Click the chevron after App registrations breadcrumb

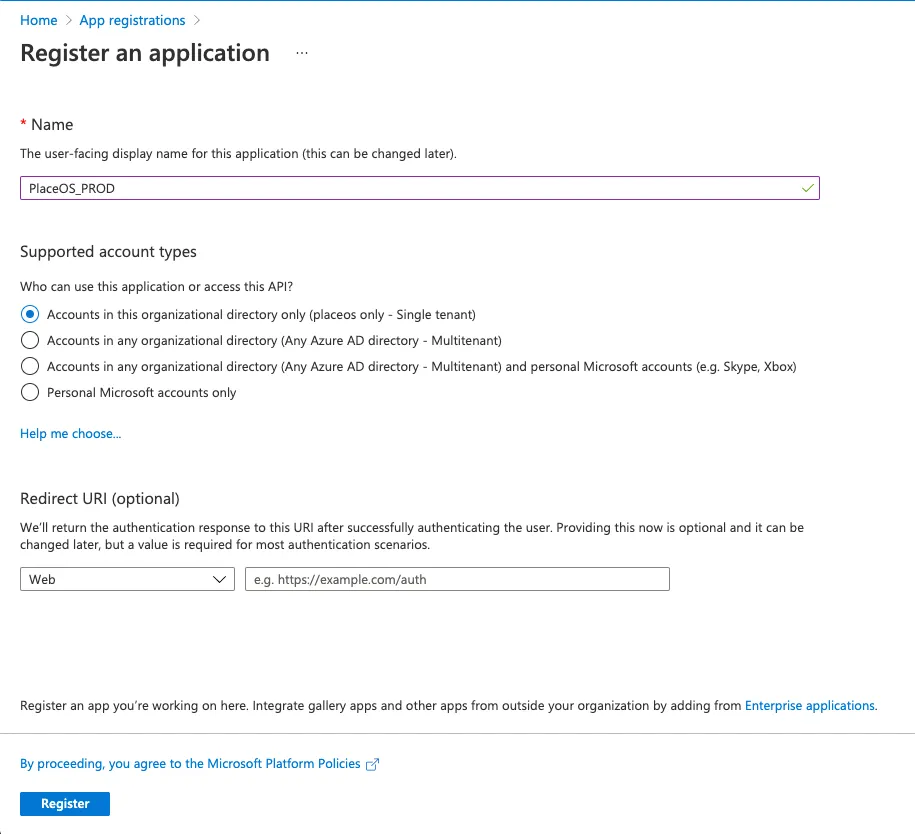pos(196,20)
